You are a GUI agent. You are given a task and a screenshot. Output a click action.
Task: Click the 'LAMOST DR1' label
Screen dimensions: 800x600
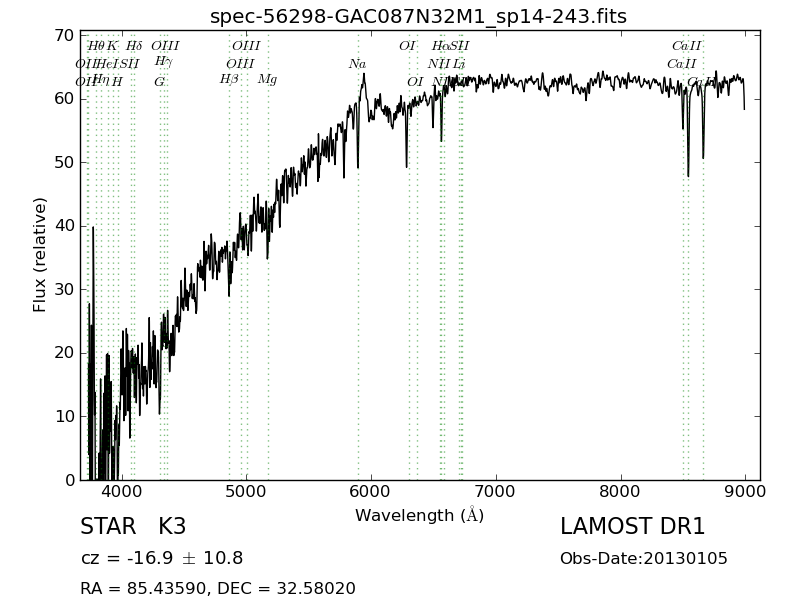pyautogui.click(x=633, y=527)
